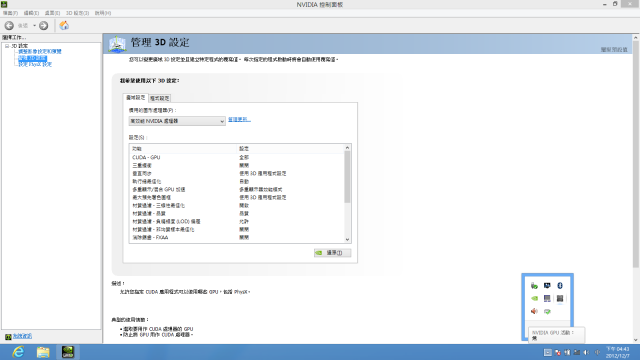Open File Explorer from the taskbar

[43, 352]
